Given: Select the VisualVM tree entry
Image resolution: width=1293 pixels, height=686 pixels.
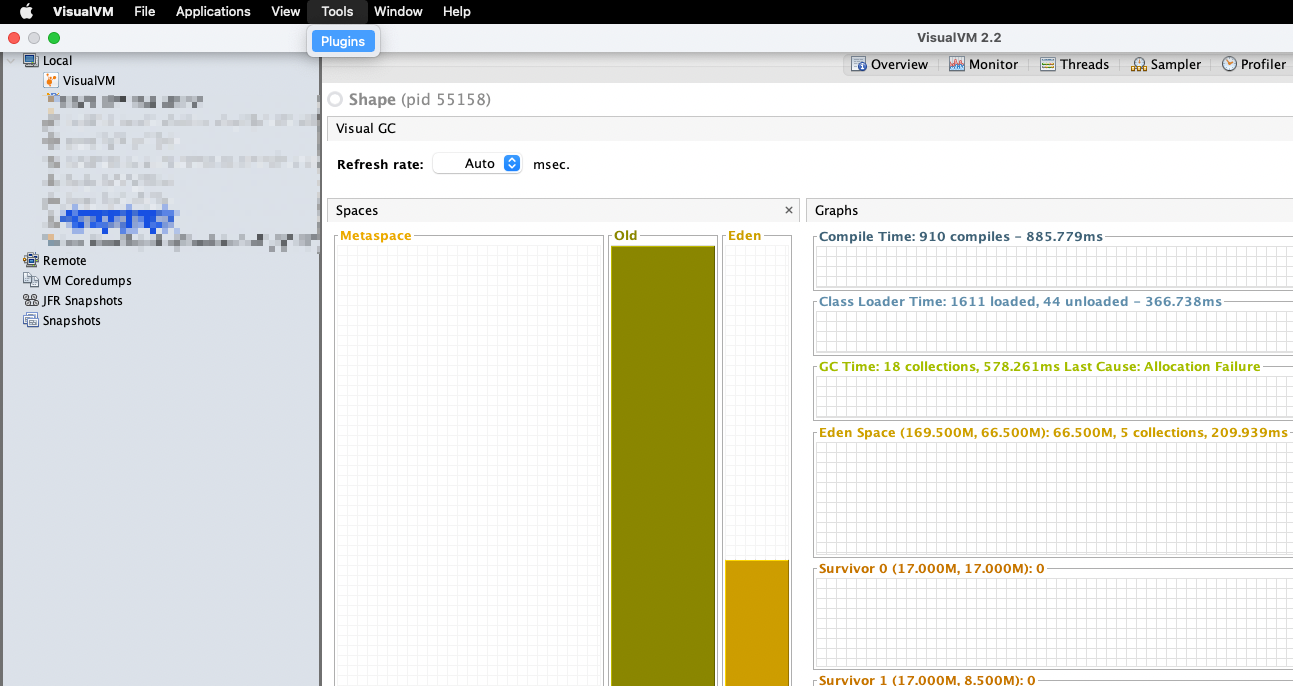Looking at the screenshot, I should pos(88,80).
